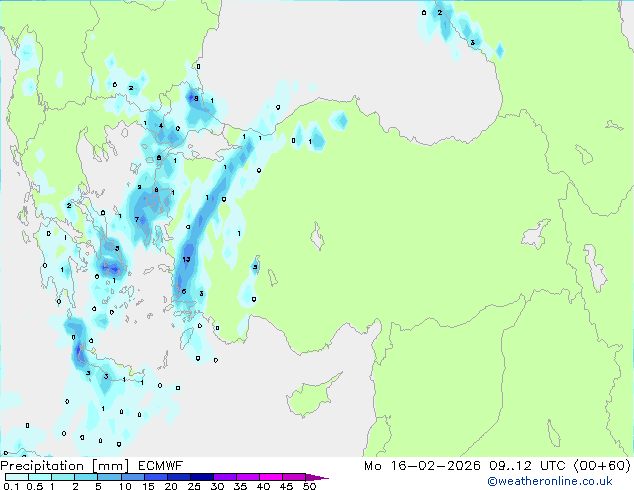Click the "Mo" weekday text
The height and width of the screenshot is (490, 634).
coord(372,466)
